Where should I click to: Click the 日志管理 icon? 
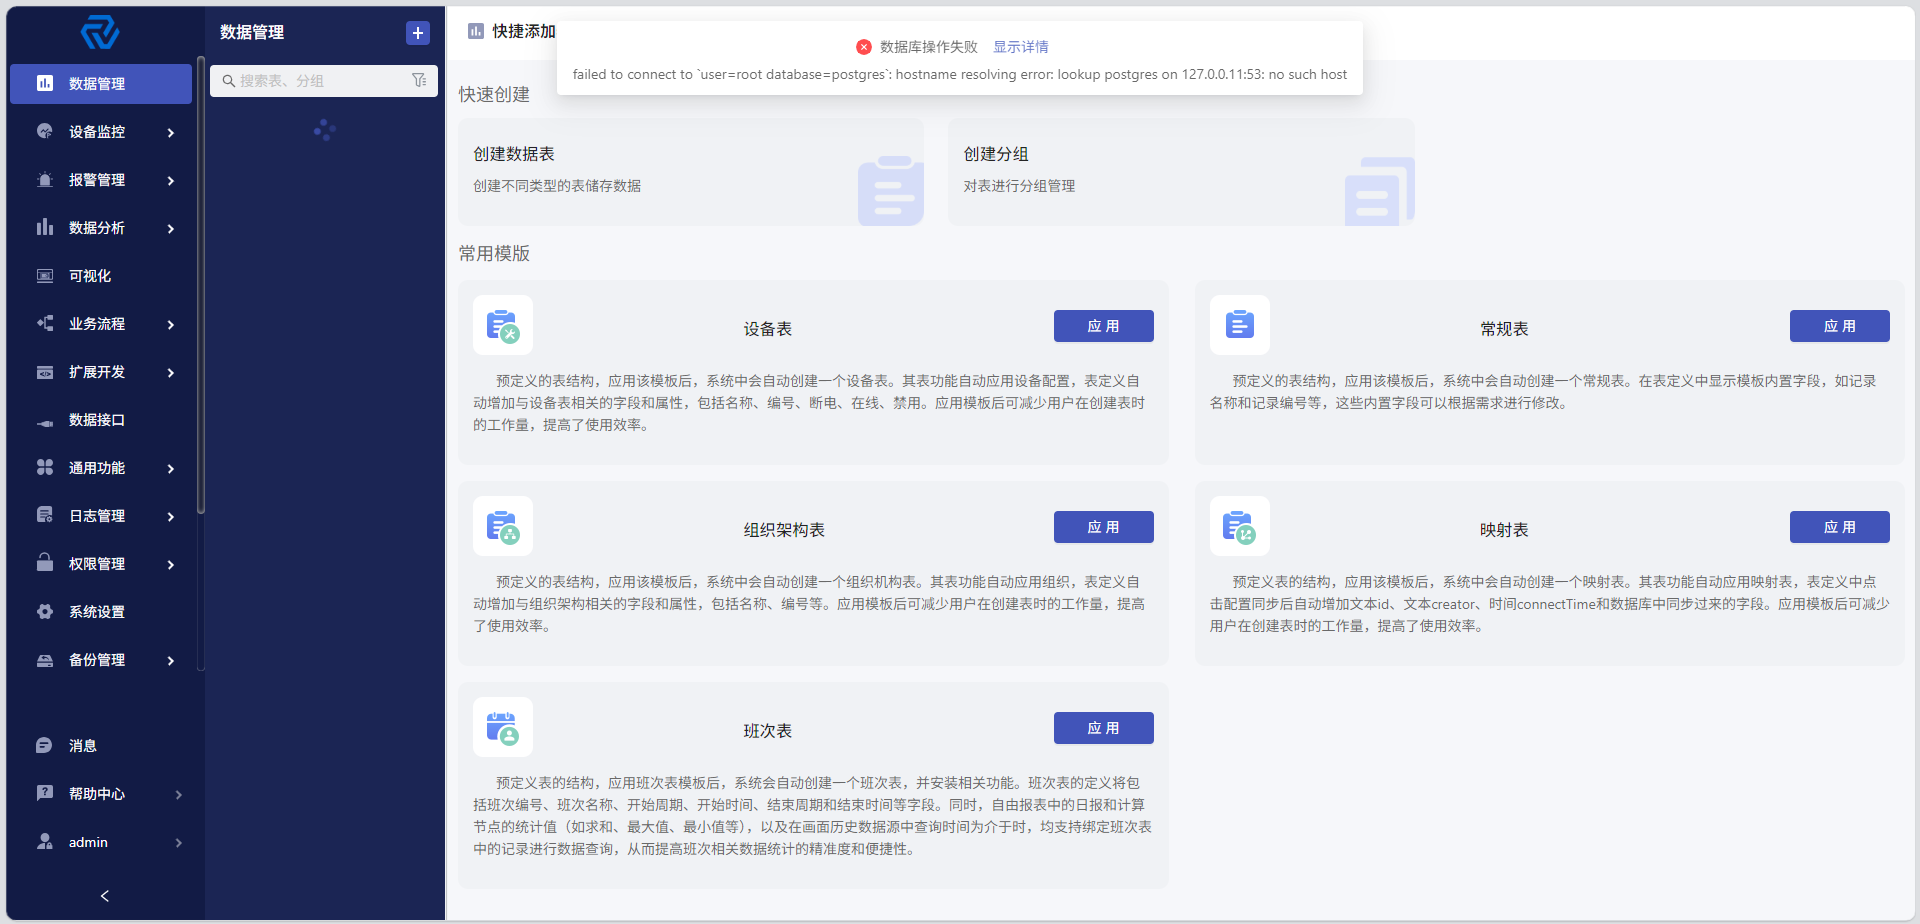45,515
